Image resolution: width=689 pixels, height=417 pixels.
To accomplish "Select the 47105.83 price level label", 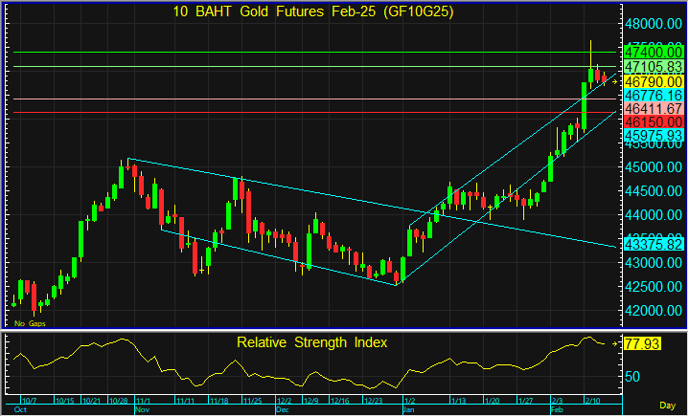I will coord(652,65).
